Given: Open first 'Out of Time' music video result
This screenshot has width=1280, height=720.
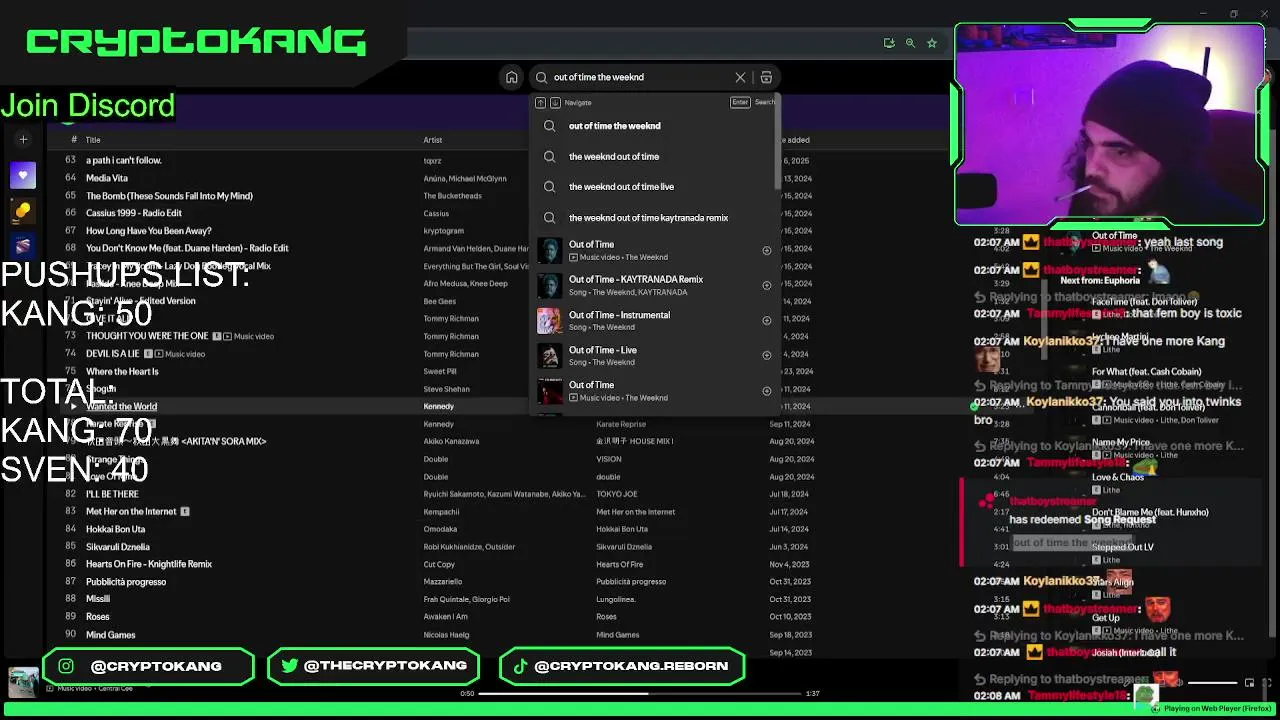Looking at the screenshot, I should (x=653, y=250).
